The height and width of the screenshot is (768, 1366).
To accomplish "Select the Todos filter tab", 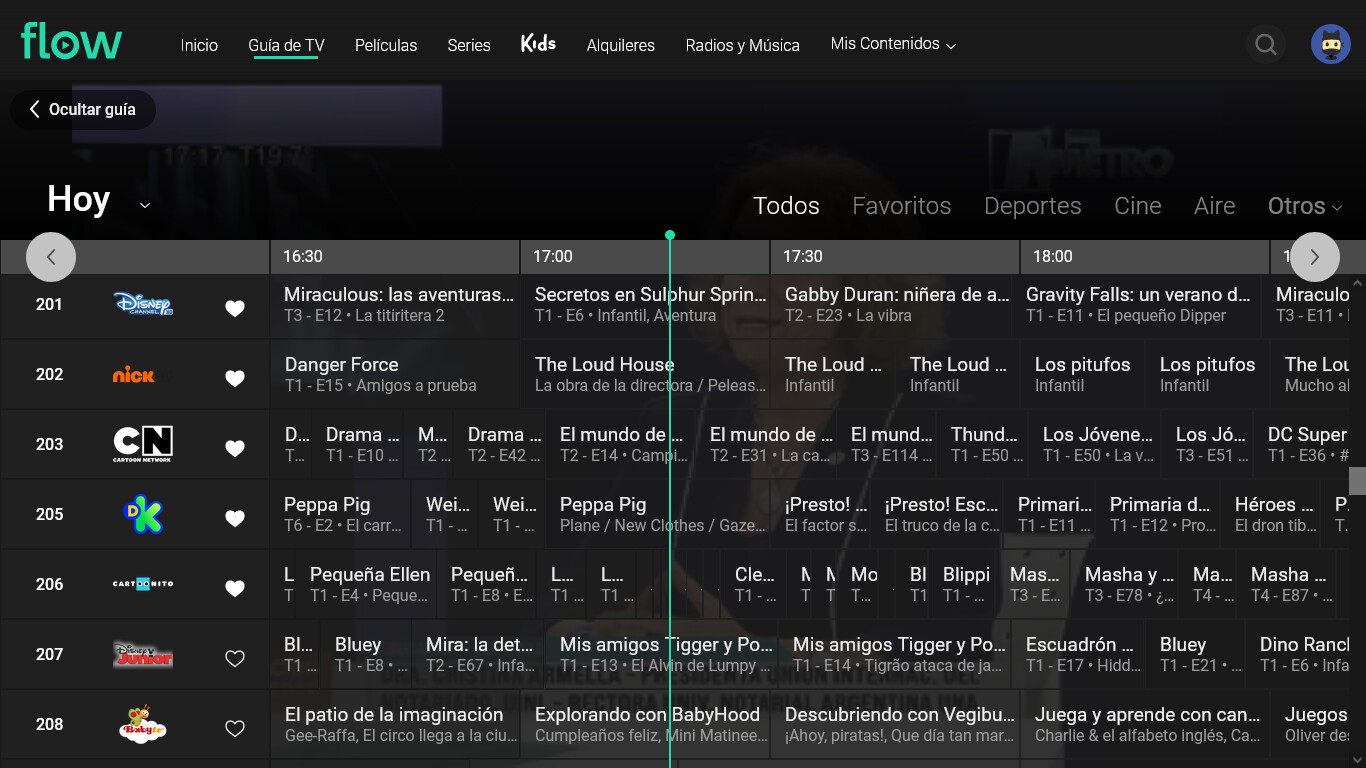I will coord(786,206).
